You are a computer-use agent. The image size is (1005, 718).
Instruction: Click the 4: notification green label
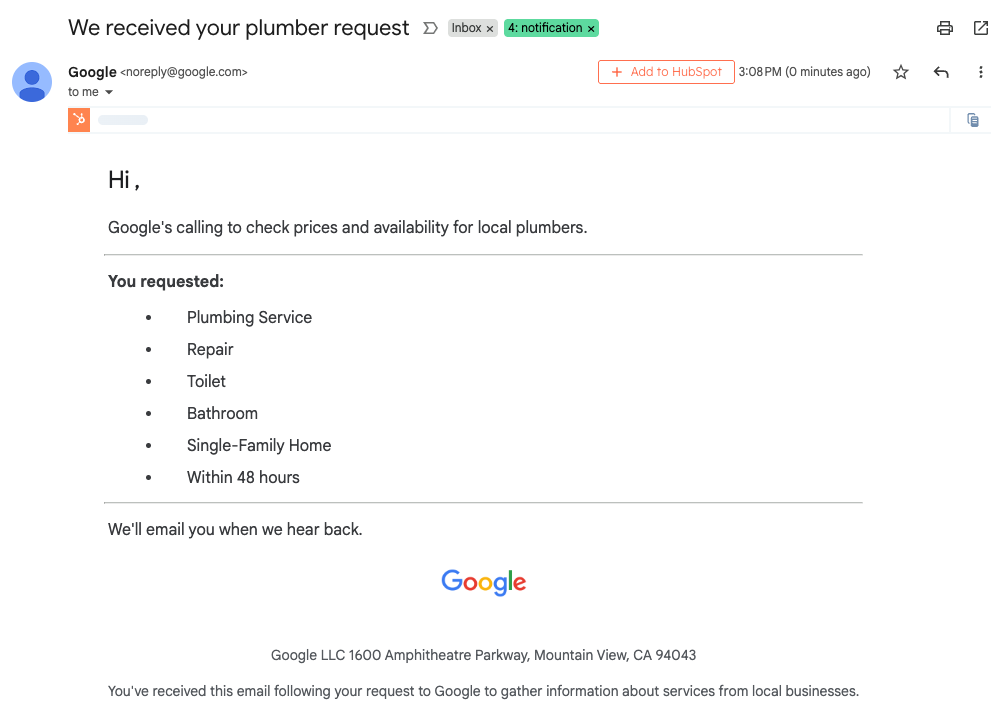coord(545,28)
